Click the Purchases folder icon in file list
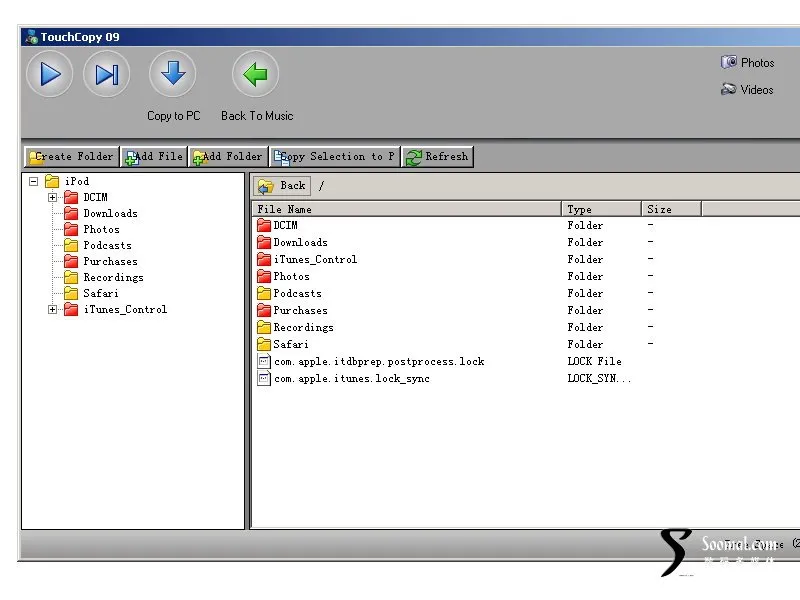 (x=264, y=310)
